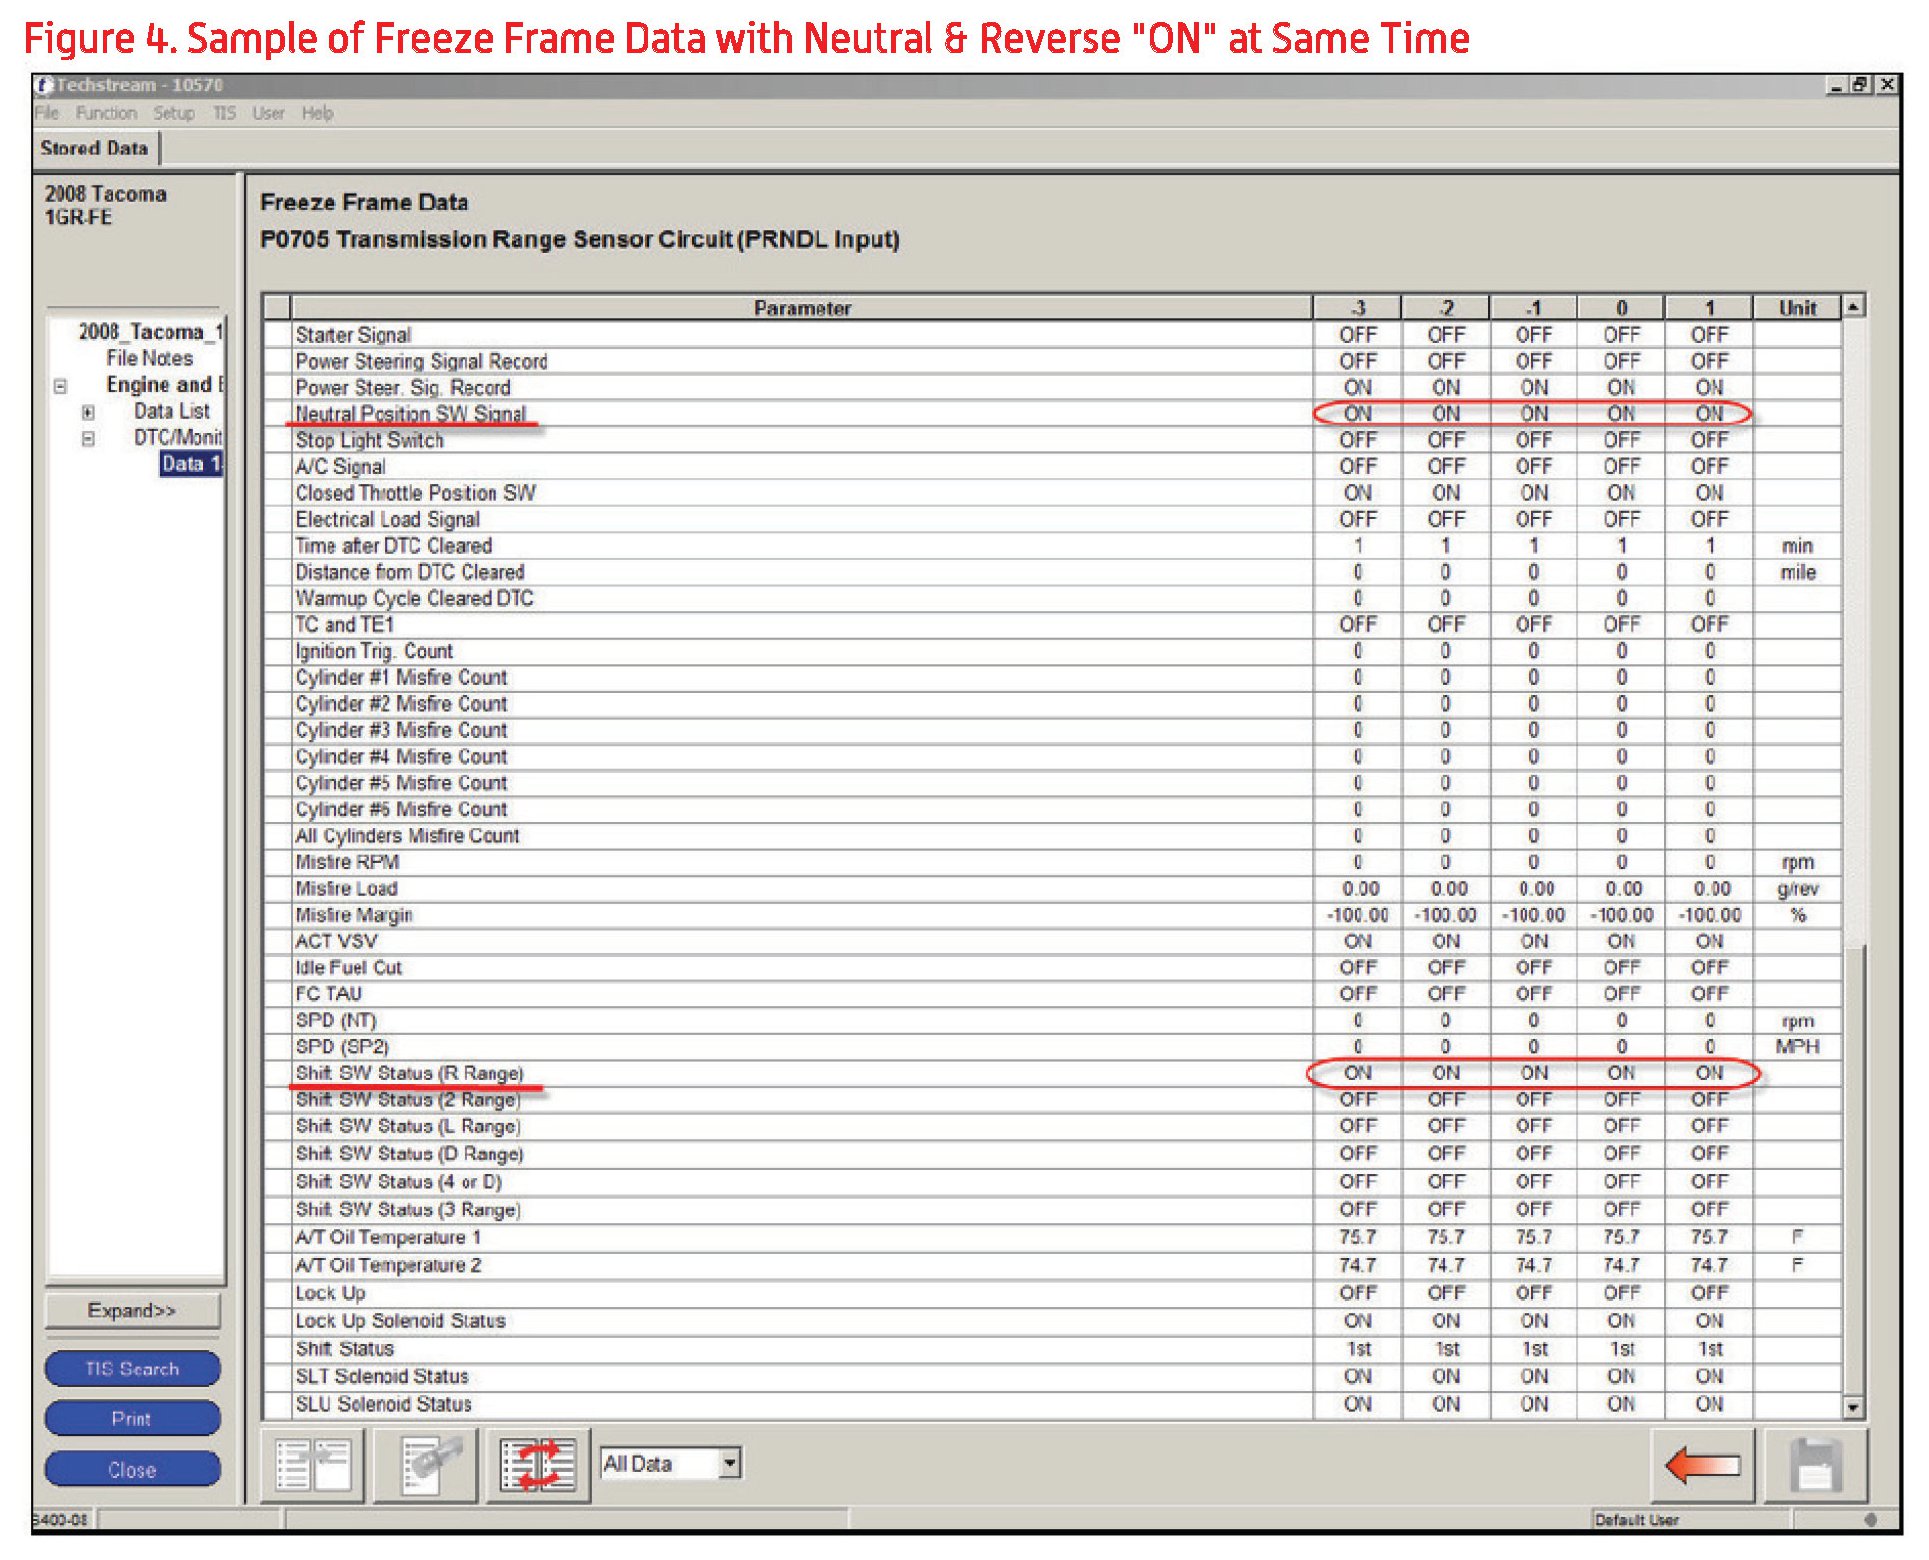Click the Techstream title bar icon
This screenshot has height=1560, width=1929.
pos(44,85)
